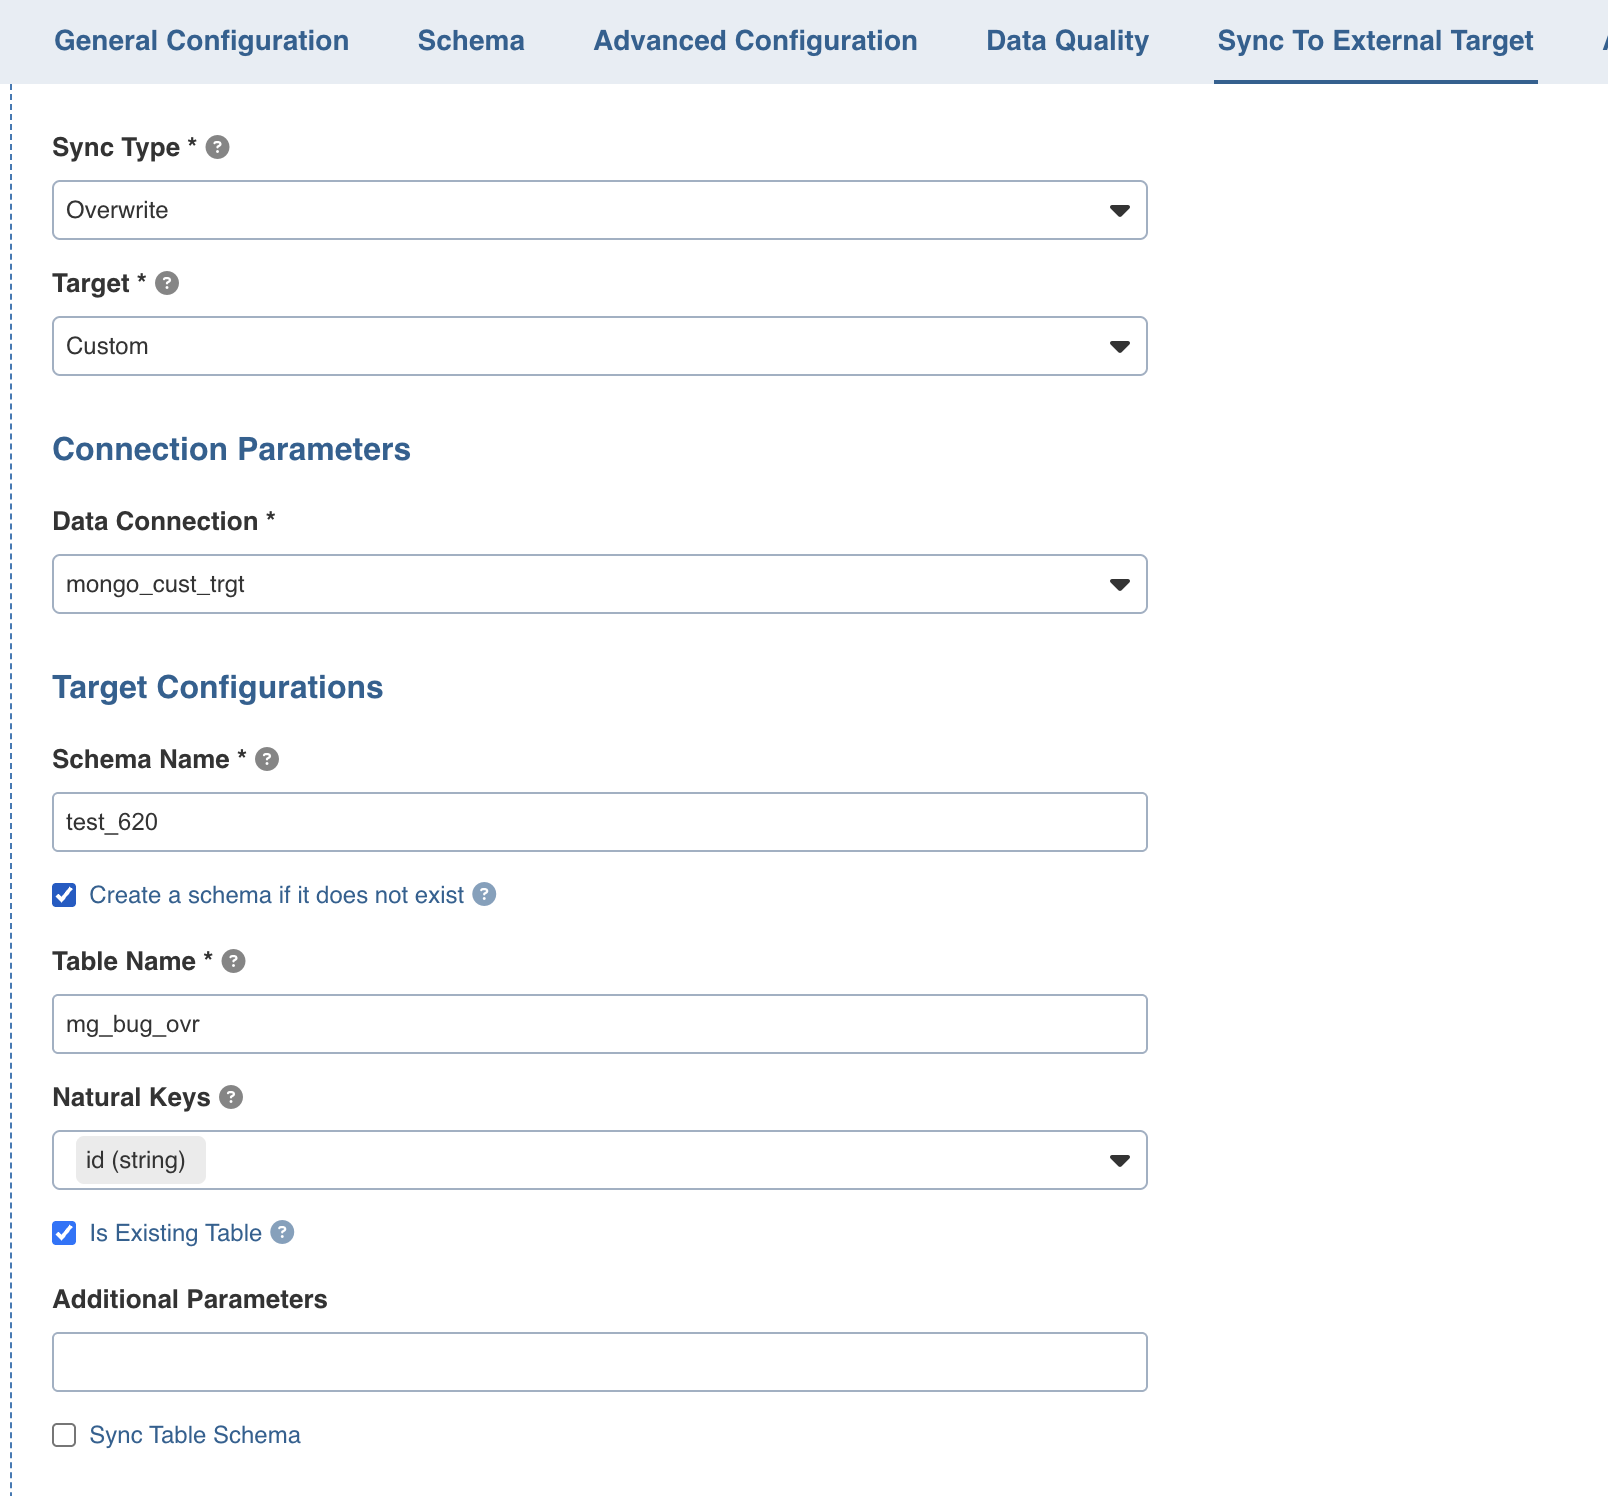1608x1496 pixels.
Task: Focus the Table Name input field
Action: tap(599, 1024)
